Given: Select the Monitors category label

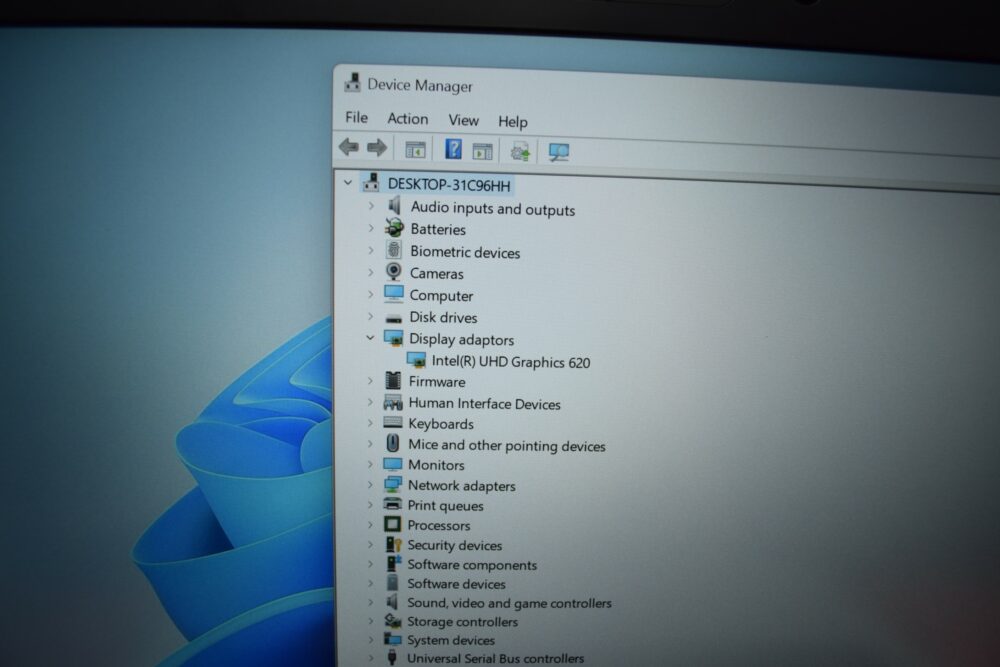Looking at the screenshot, I should click(x=436, y=465).
